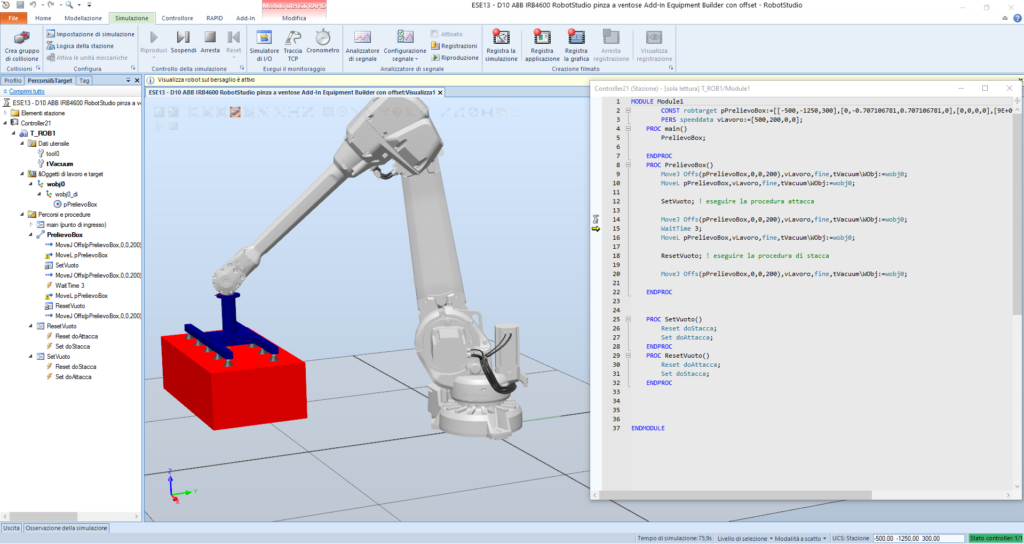Collapse the ResetVuoto procedure node
Image resolution: width=1024 pixels, height=544 pixels.
pyautogui.click(x=31, y=325)
